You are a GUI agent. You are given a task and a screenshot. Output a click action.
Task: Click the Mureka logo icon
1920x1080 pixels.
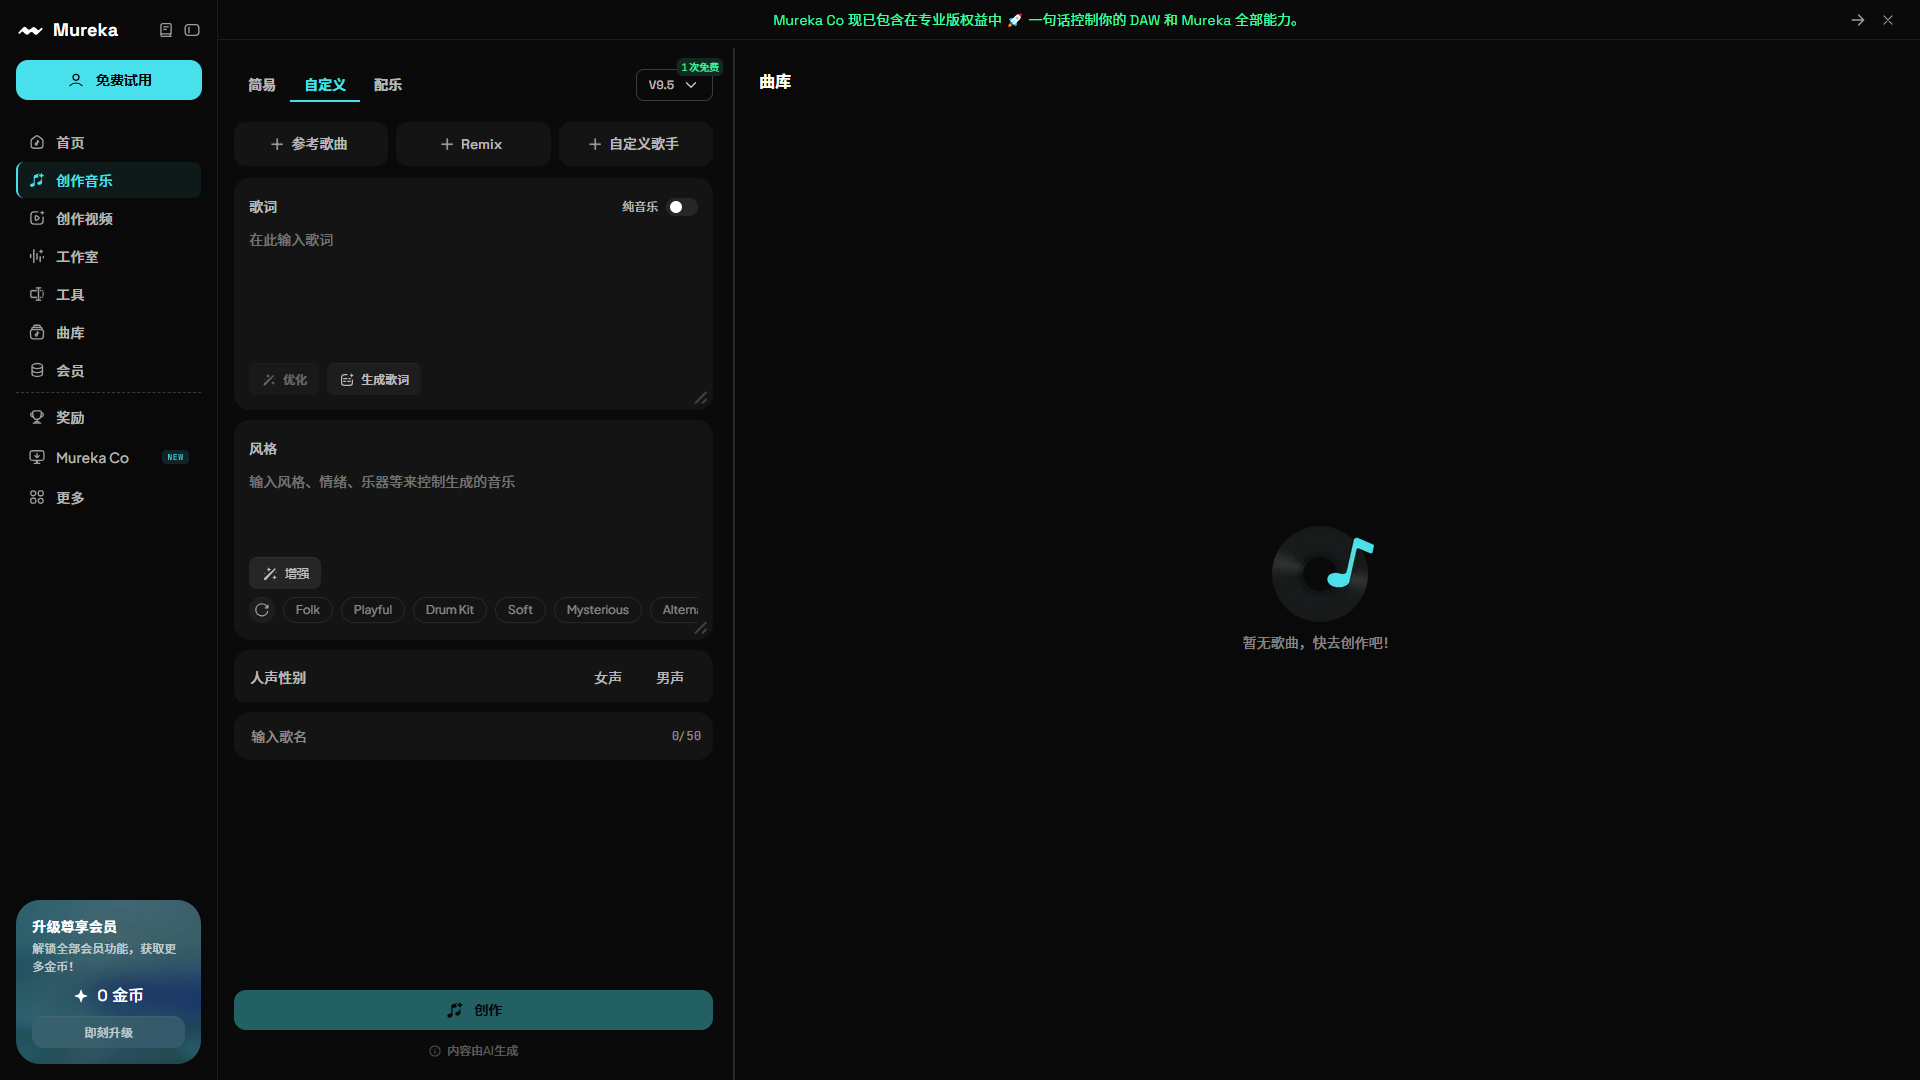coord(30,30)
